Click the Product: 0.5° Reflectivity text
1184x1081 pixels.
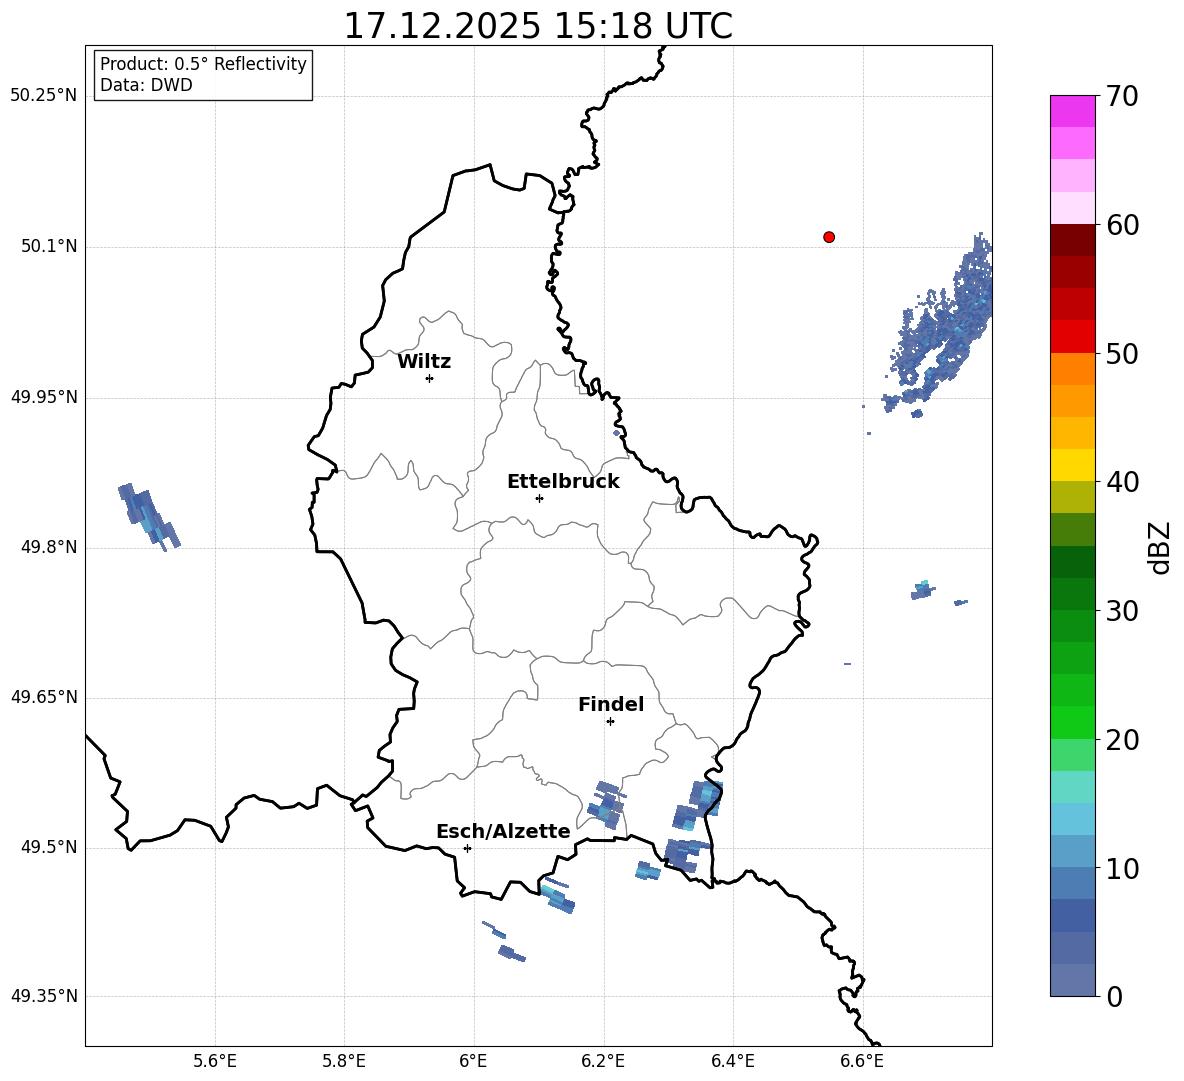pos(203,63)
